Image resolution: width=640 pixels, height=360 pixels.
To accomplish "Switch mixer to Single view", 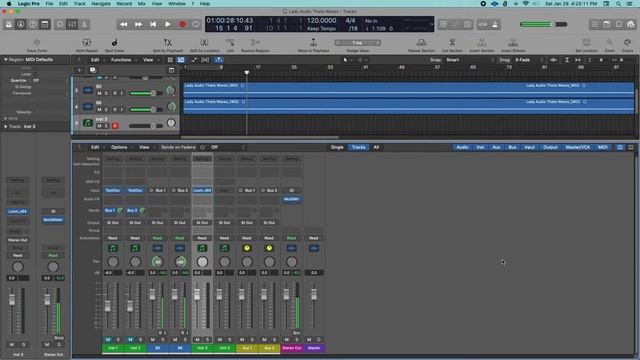I will click(x=337, y=147).
